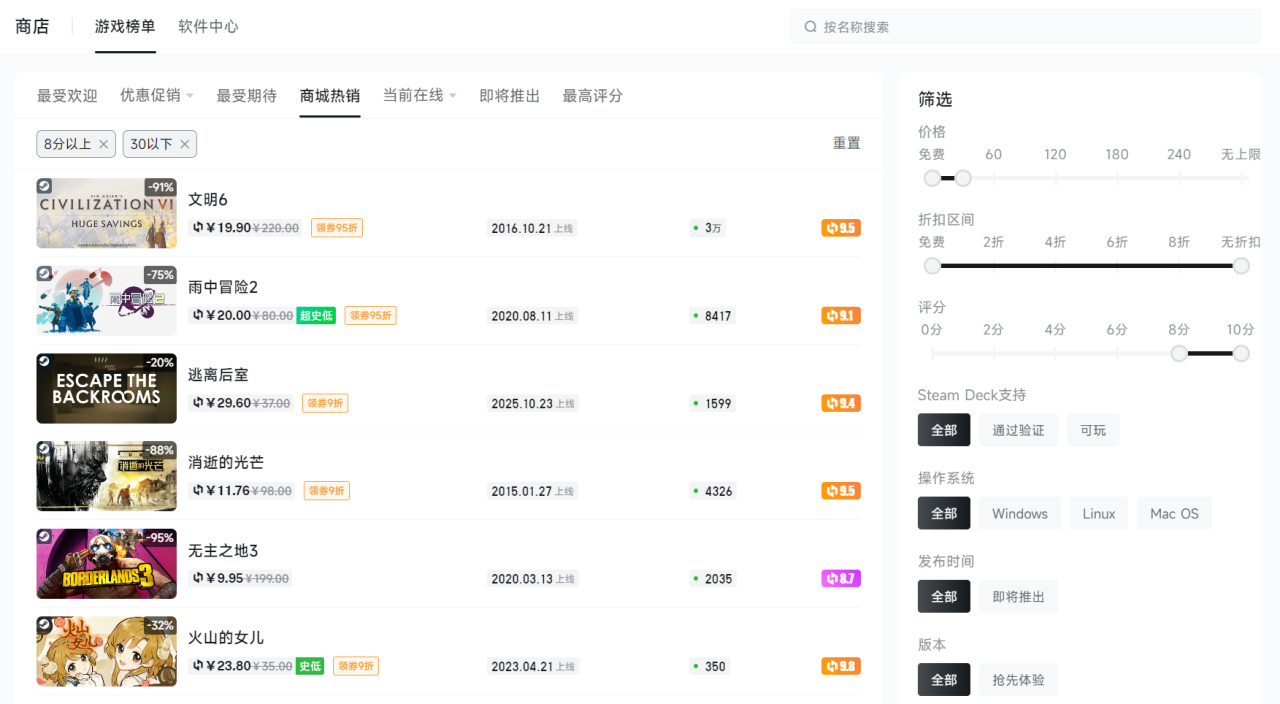Expand the 优惠促销 dropdown
Screen dimensions: 1280x704
point(190,96)
